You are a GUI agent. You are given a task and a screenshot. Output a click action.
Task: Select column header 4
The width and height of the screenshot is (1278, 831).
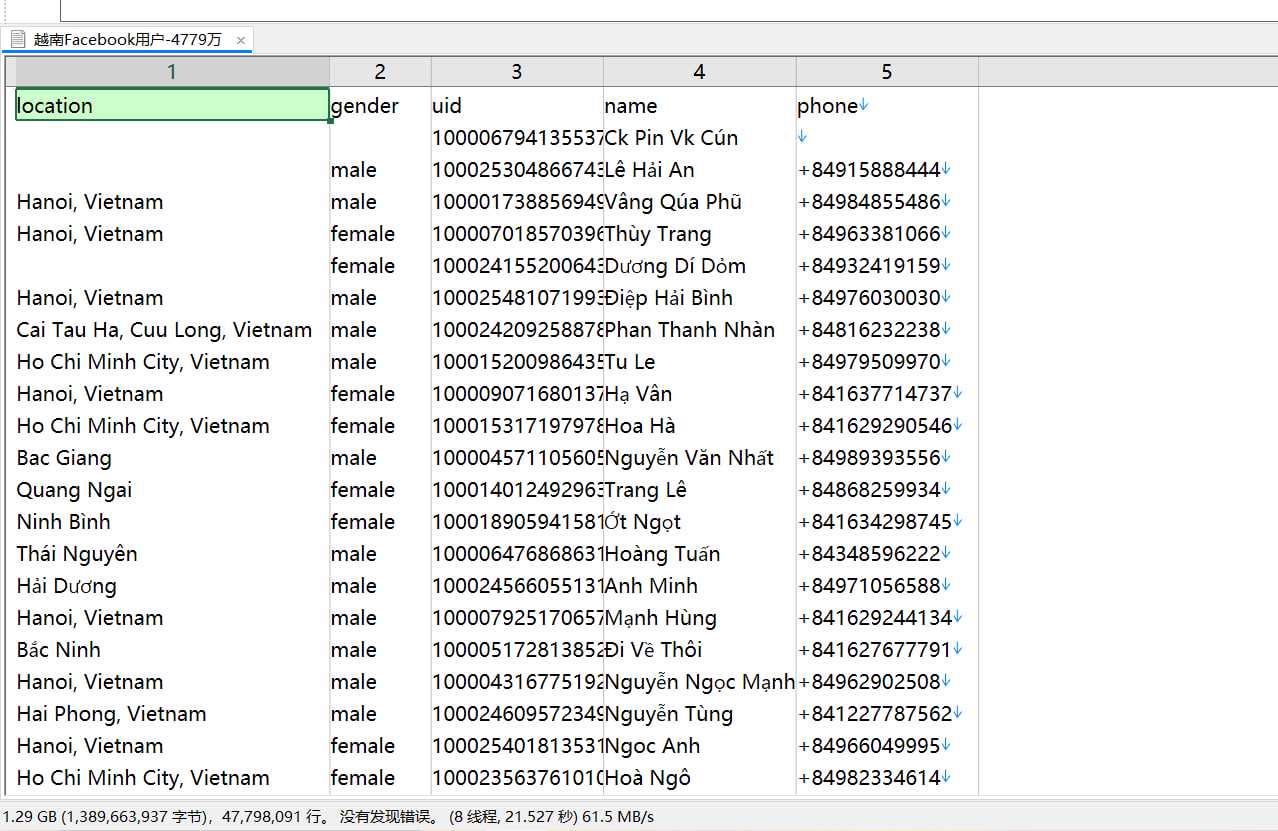699,72
